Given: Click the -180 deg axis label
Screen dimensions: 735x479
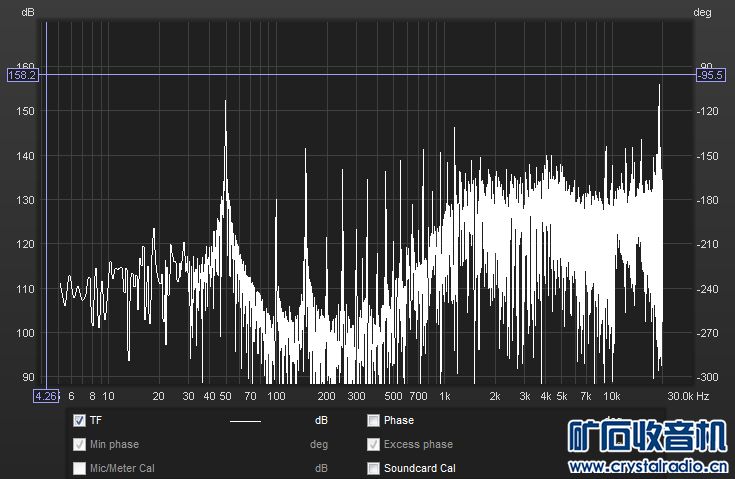Looking at the screenshot, I should (x=707, y=200).
